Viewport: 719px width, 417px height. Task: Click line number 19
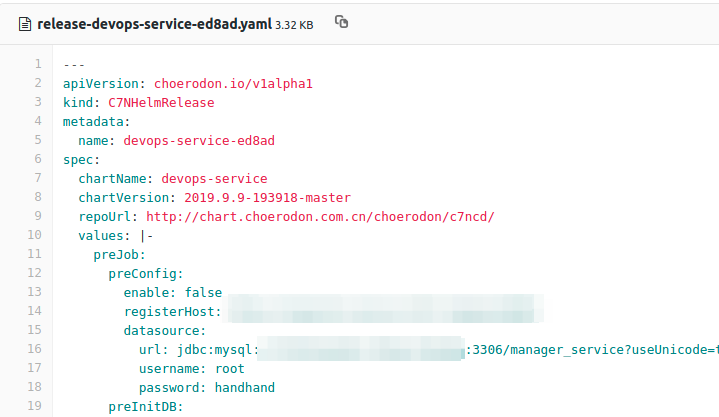coord(35,405)
